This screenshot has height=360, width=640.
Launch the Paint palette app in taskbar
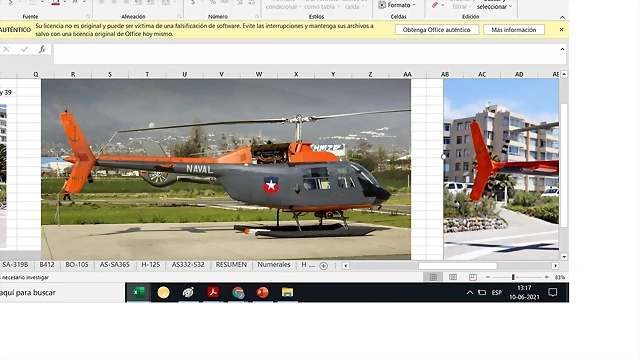[x=188, y=292]
